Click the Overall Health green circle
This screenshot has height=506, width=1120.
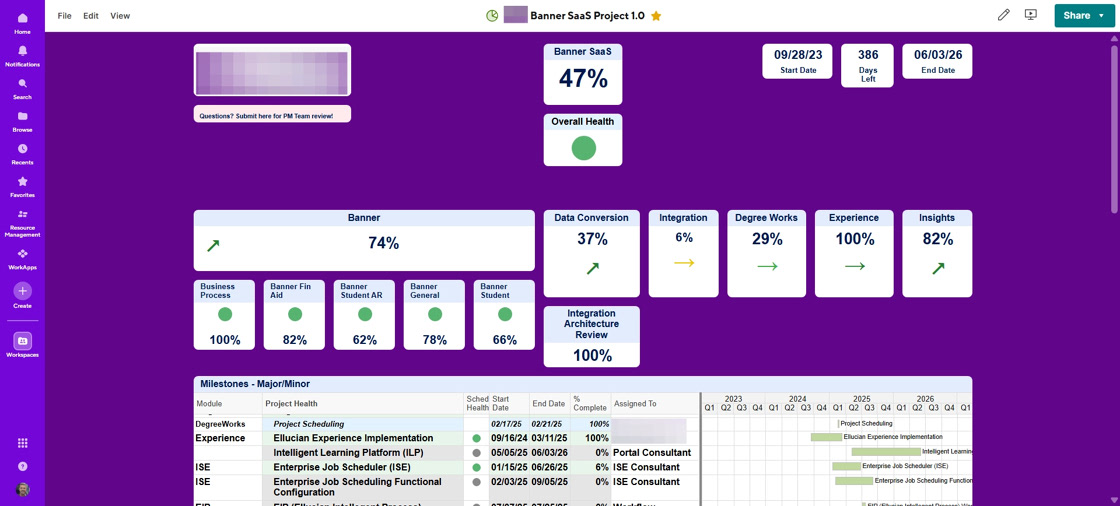click(x=584, y=148)
